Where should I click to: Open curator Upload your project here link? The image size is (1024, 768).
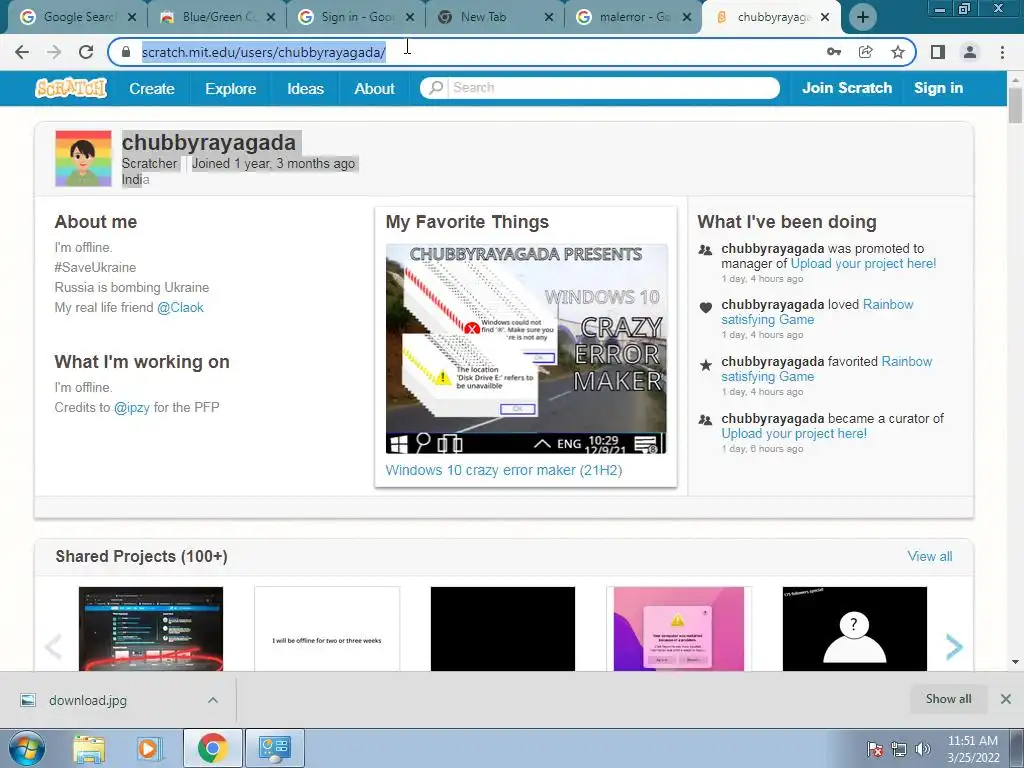[794, 434]
